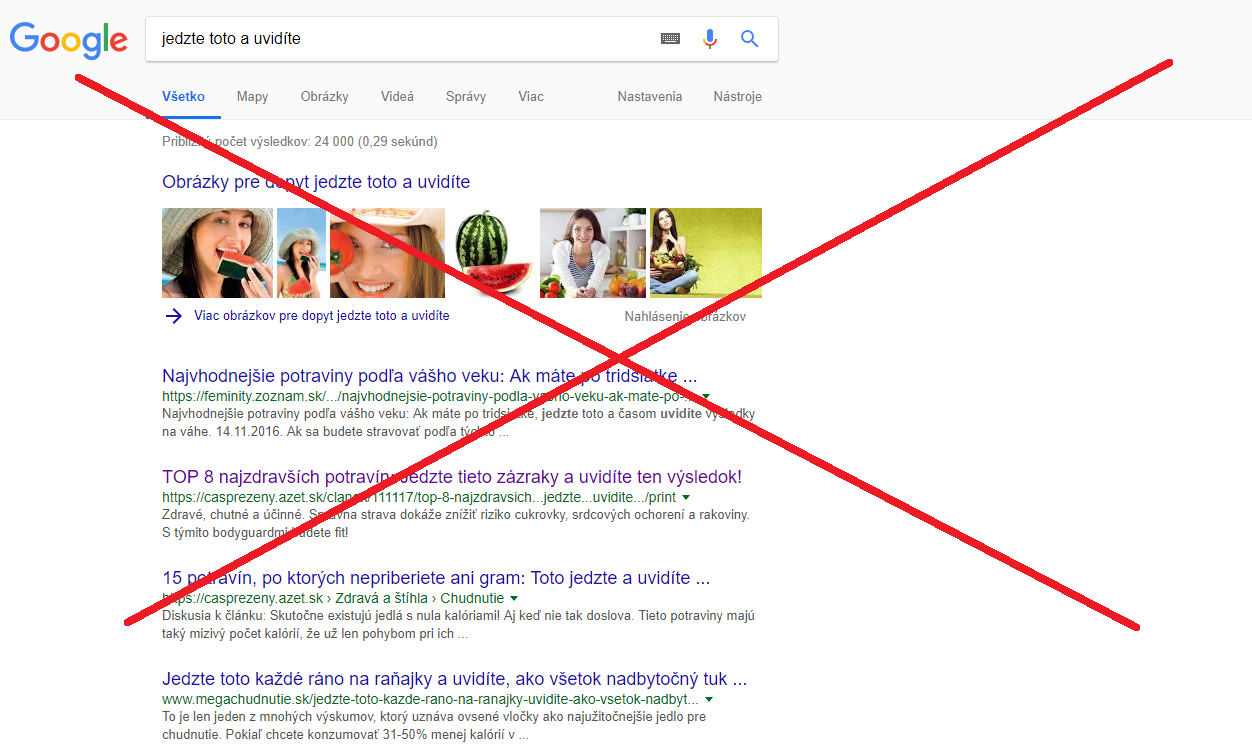Click Viac obrázkov pre dopyt link
This screenshot has height=751, width=1252.
coord(322,316)
